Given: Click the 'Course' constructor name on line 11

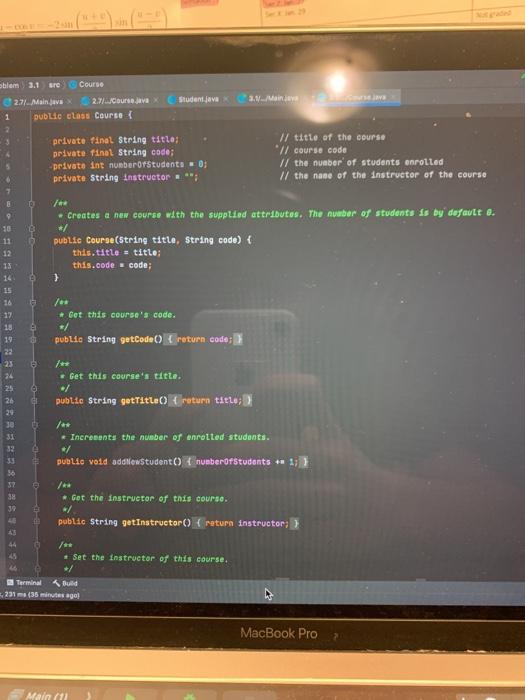Looking at the screenshot, I should [x=100, y=240].
